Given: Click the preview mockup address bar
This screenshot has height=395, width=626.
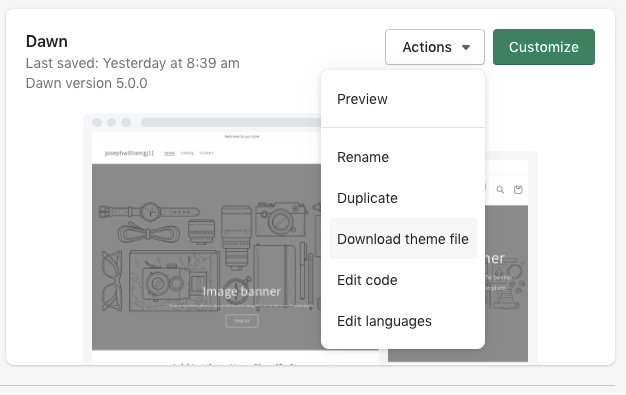Looking at the screenshot, I should [x=231, y=122].
